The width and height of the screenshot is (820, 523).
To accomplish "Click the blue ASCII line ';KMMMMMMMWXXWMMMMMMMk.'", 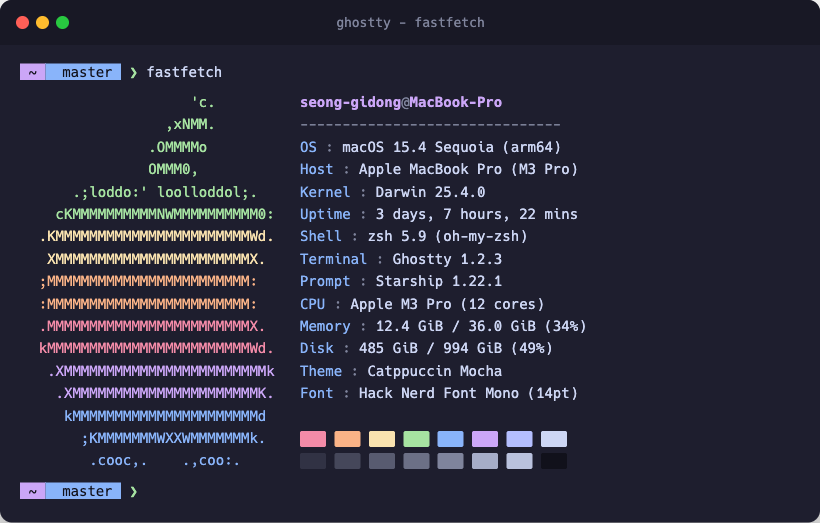I will pos(174,438).
